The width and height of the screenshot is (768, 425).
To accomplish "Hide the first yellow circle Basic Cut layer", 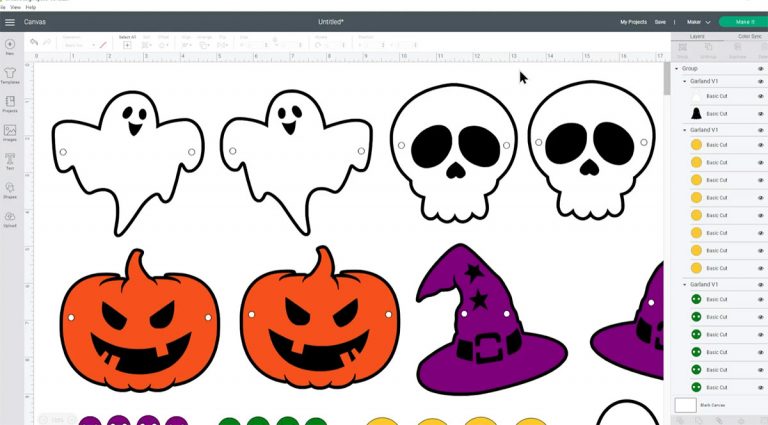I will (761, 145).
